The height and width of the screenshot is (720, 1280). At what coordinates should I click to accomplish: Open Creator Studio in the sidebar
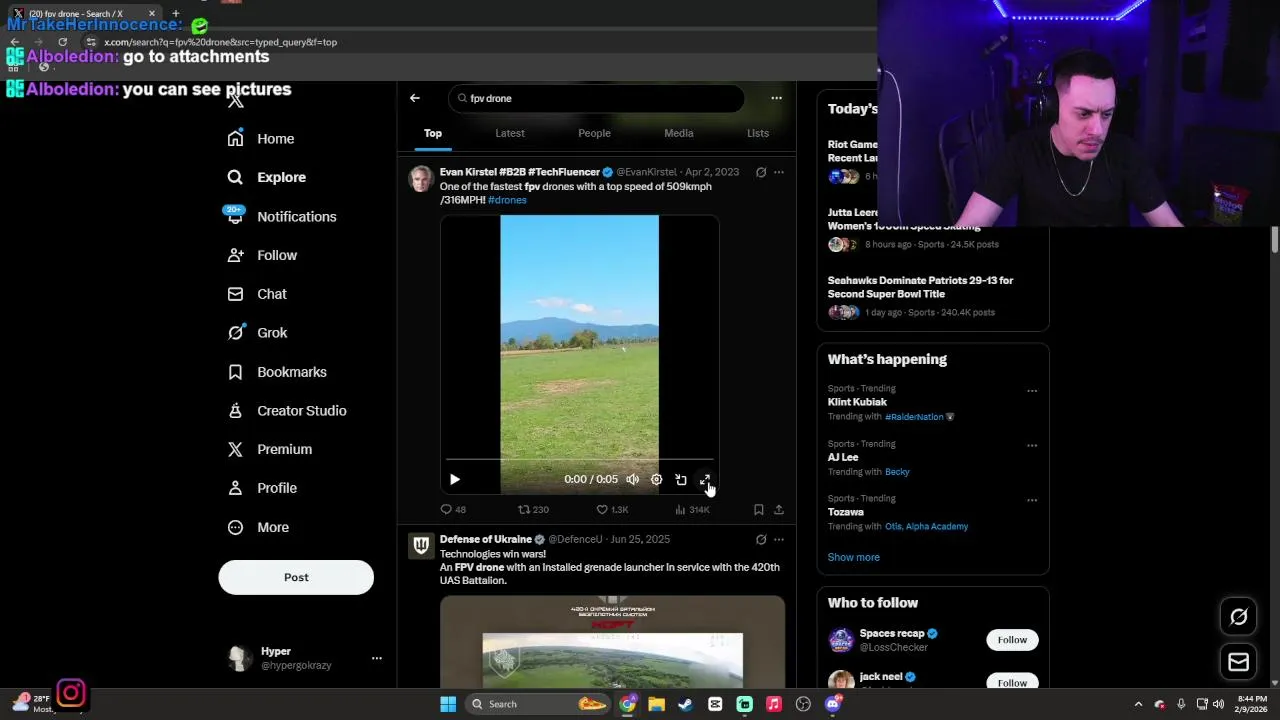click(288, 411)
